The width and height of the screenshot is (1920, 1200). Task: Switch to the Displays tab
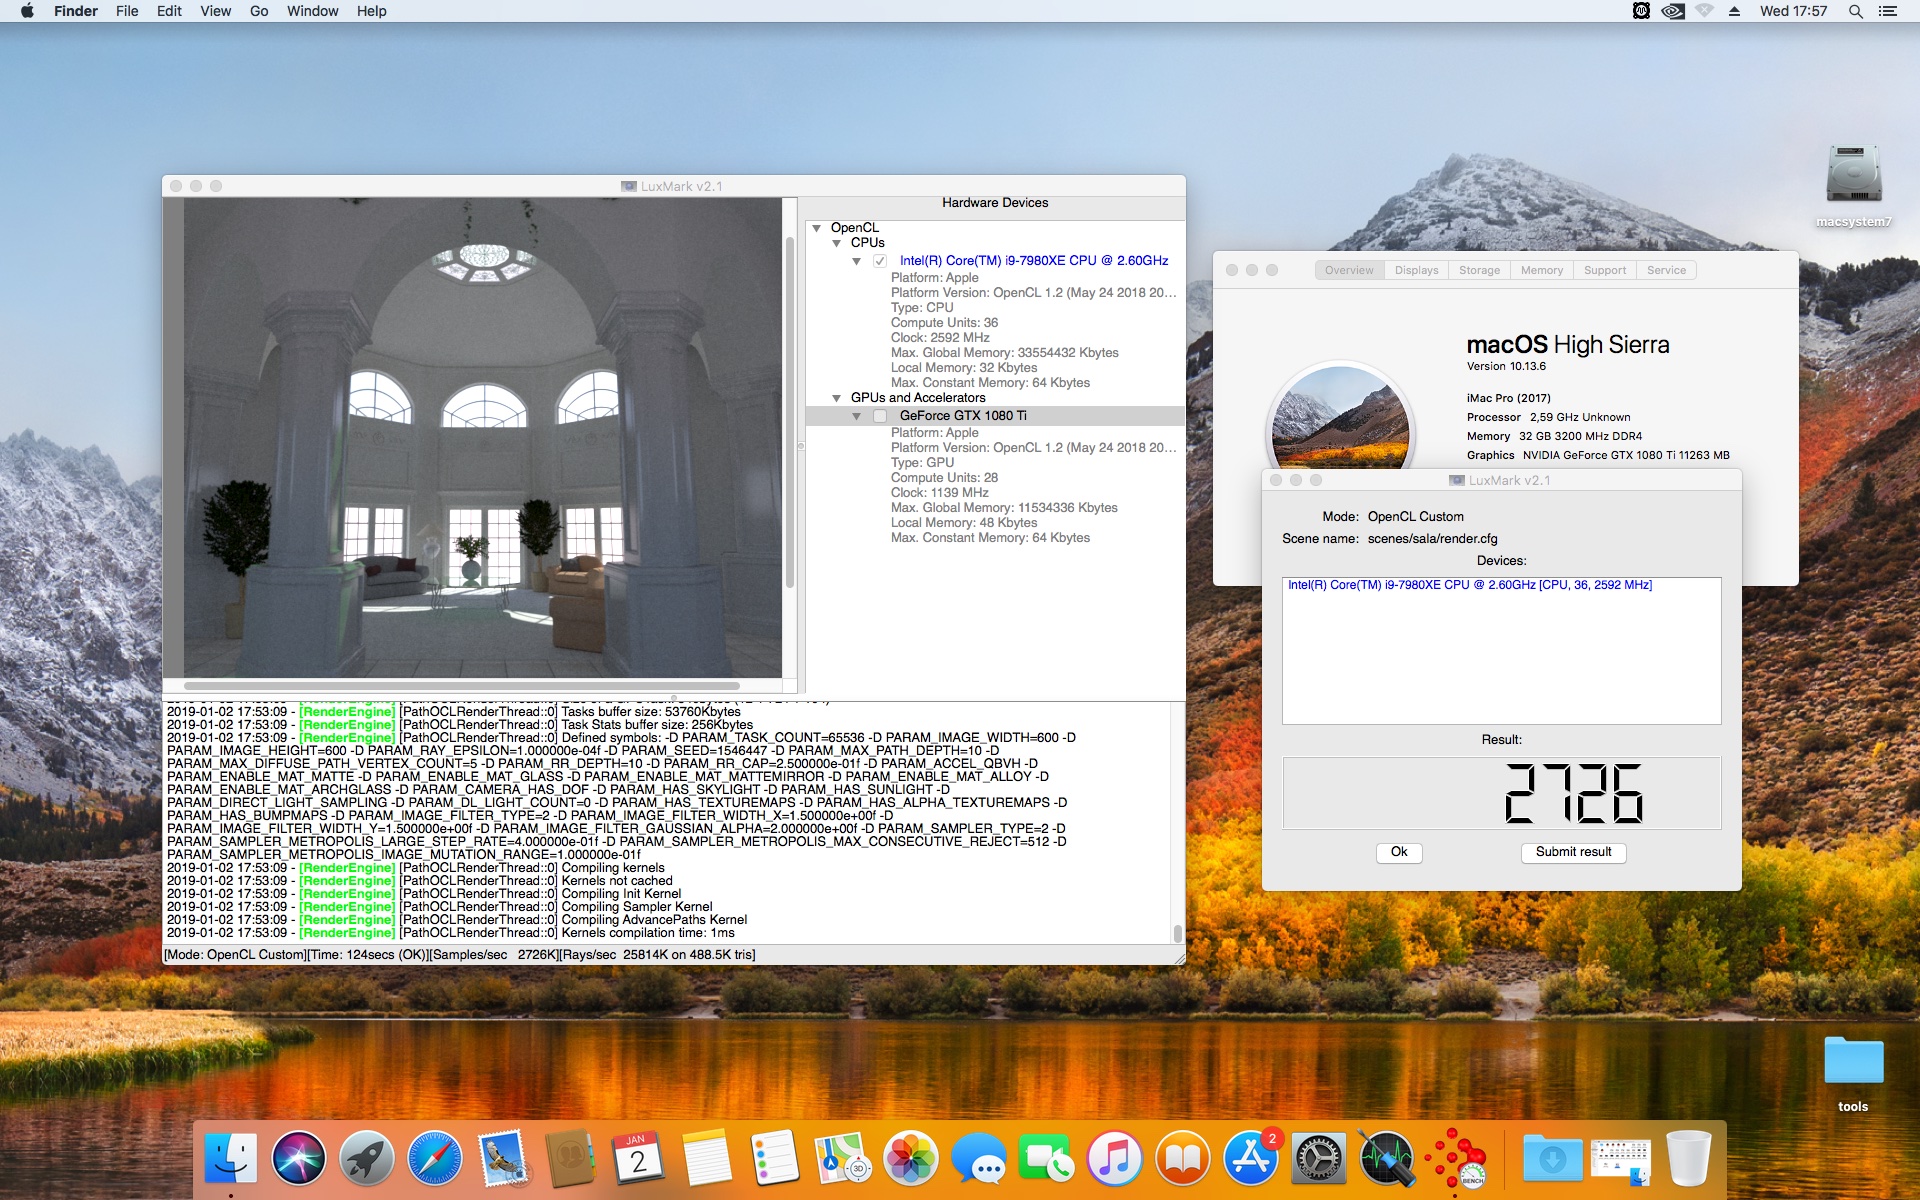point(1416,270)
